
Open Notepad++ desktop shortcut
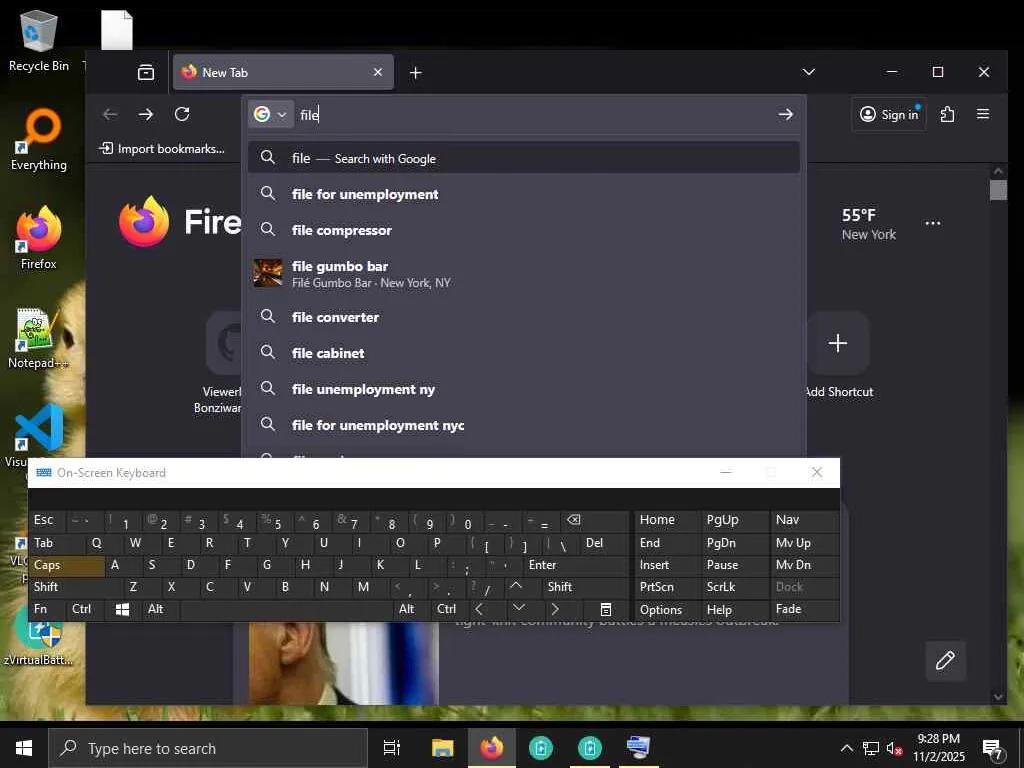(38, 338)
